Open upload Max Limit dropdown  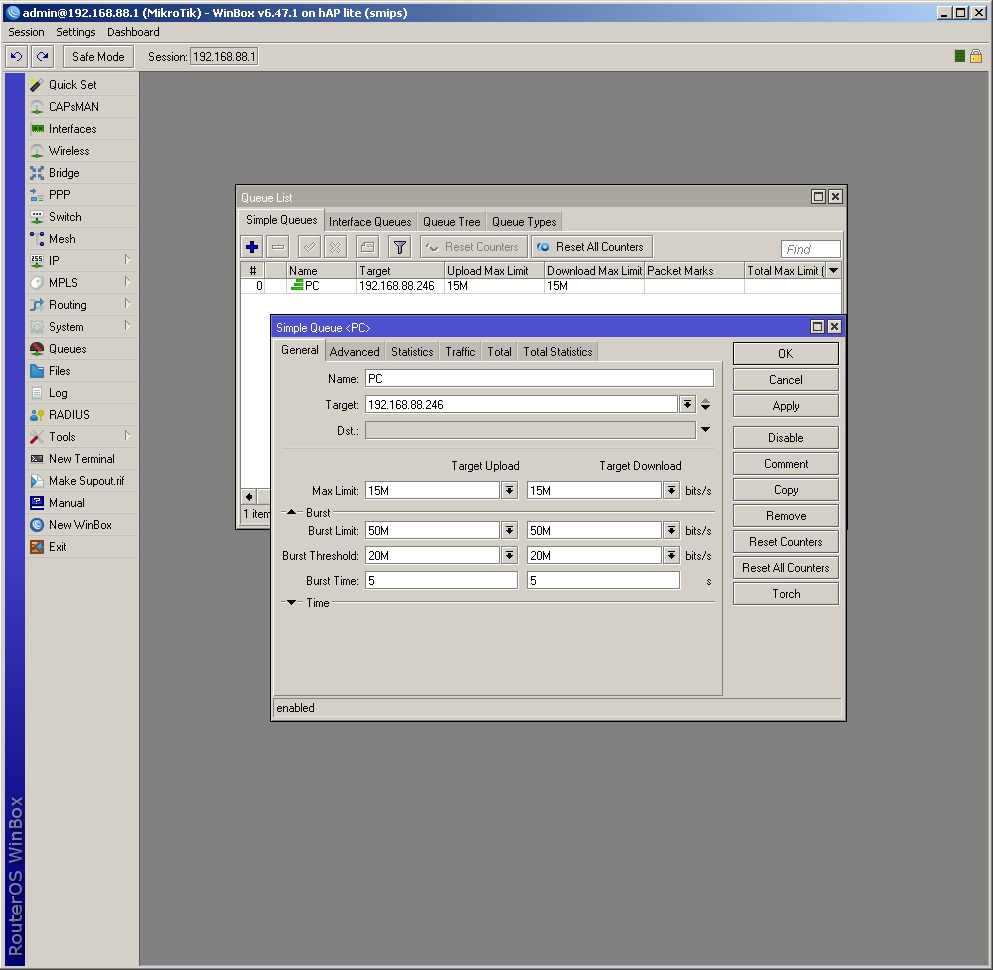[x=510, y=491]
